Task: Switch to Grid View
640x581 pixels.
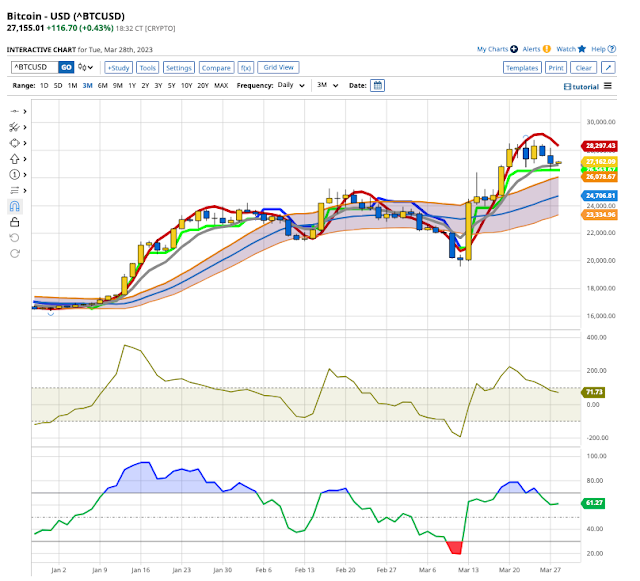Action: click(x=278, y=67)
